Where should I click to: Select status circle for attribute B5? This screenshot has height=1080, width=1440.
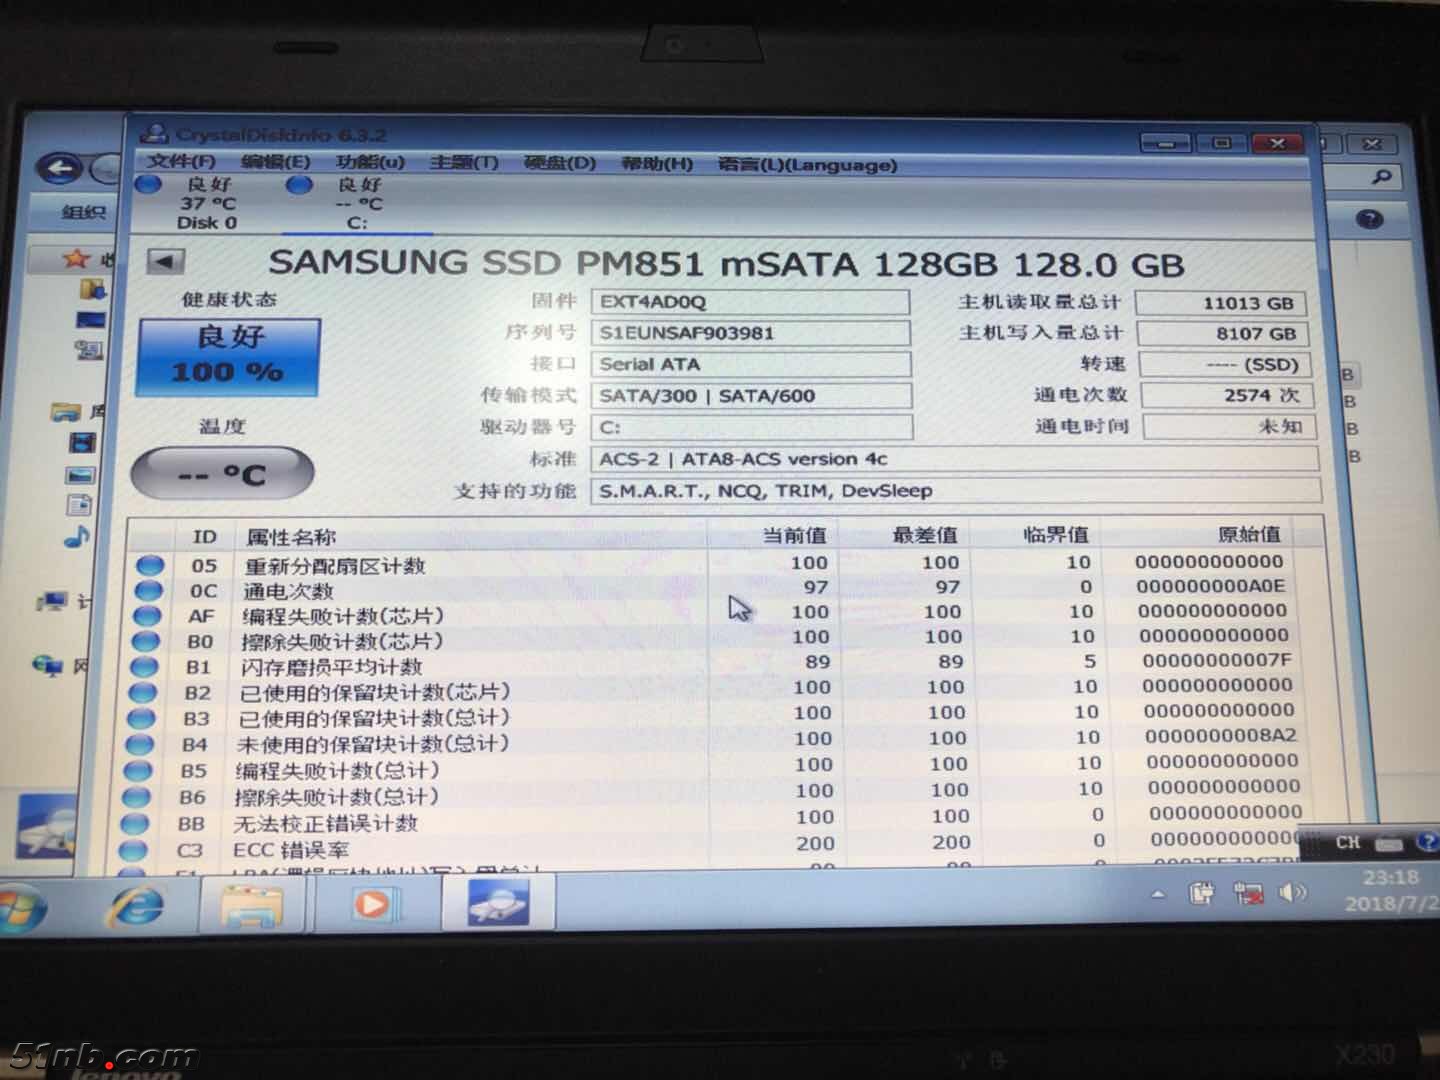(x=138, y=771)
